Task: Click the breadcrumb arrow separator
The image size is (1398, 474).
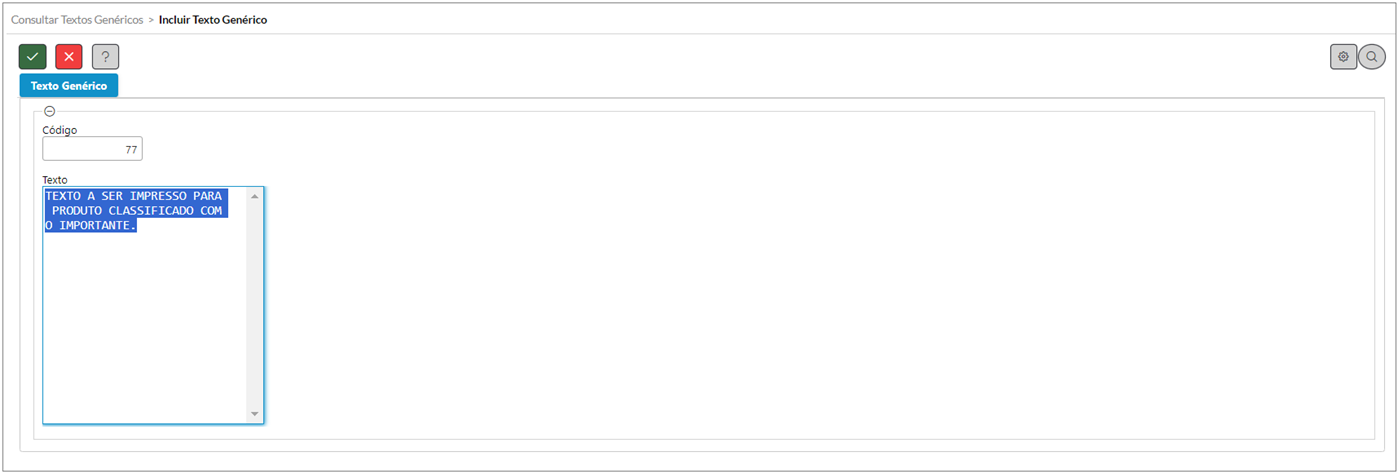Action: [x=151, y=20]
